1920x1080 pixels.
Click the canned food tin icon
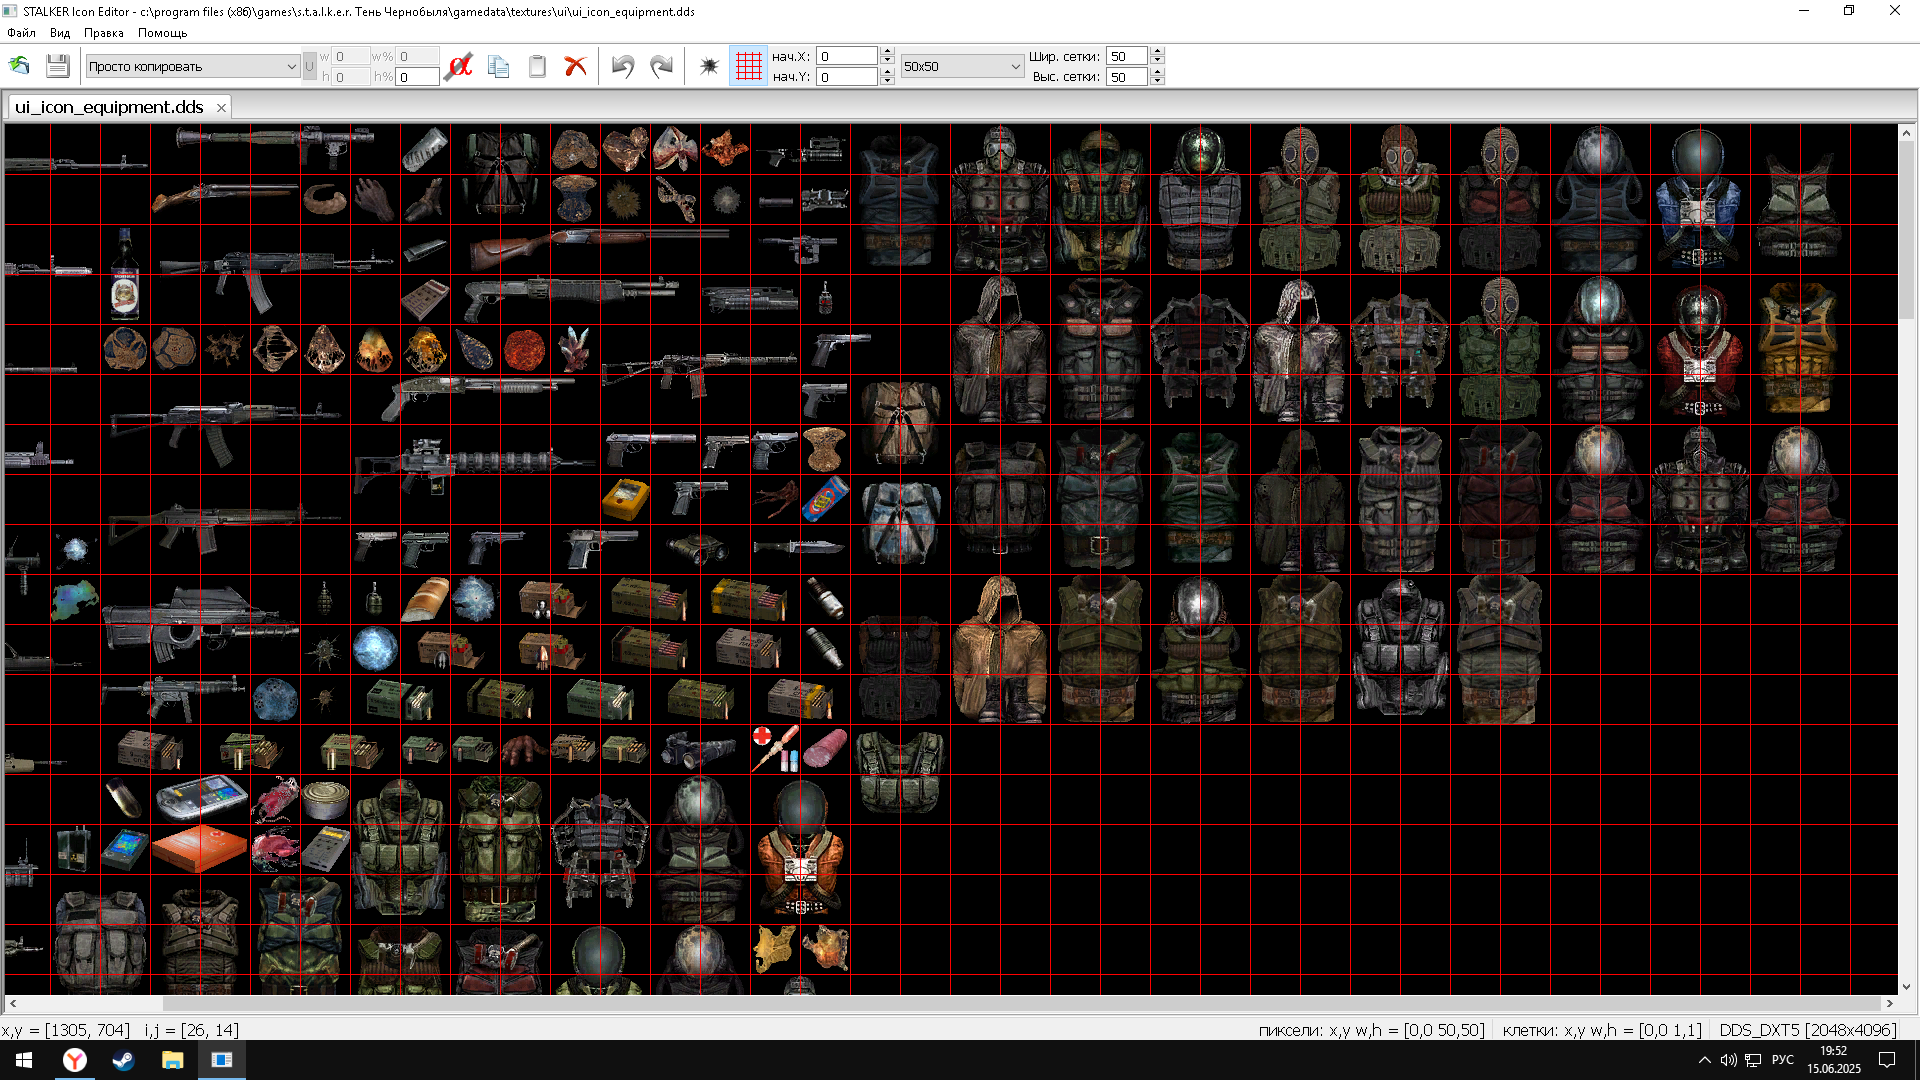326,800
